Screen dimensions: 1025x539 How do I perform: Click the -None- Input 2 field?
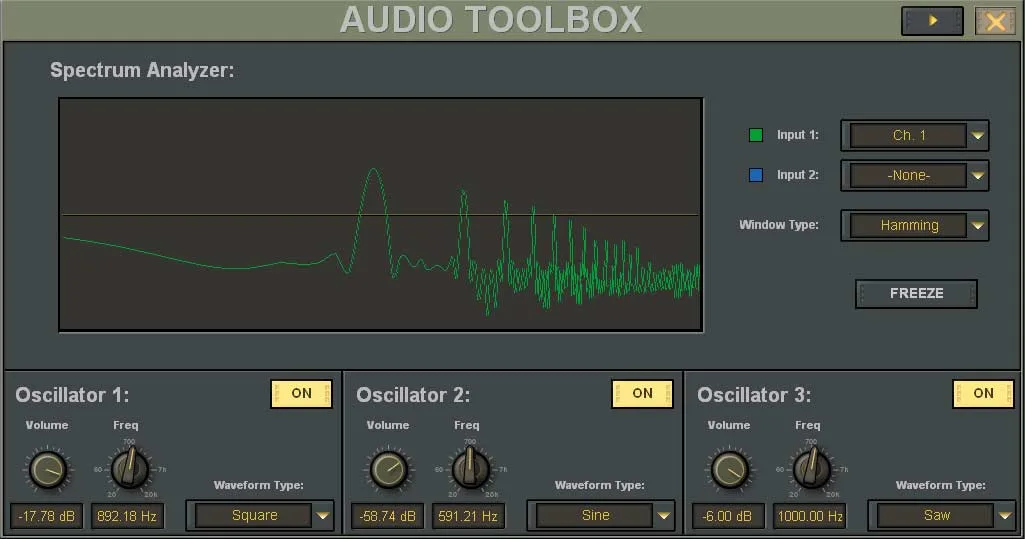coord(909,176)
